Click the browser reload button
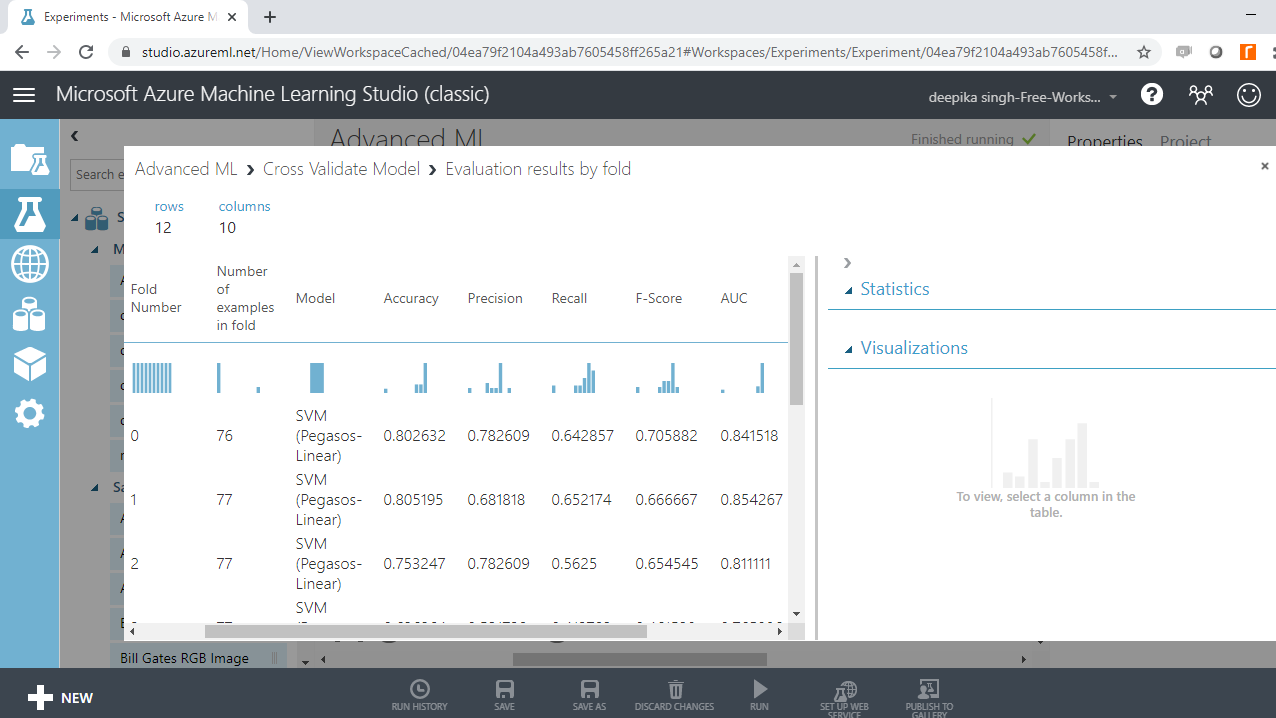 tap(86, 52)
